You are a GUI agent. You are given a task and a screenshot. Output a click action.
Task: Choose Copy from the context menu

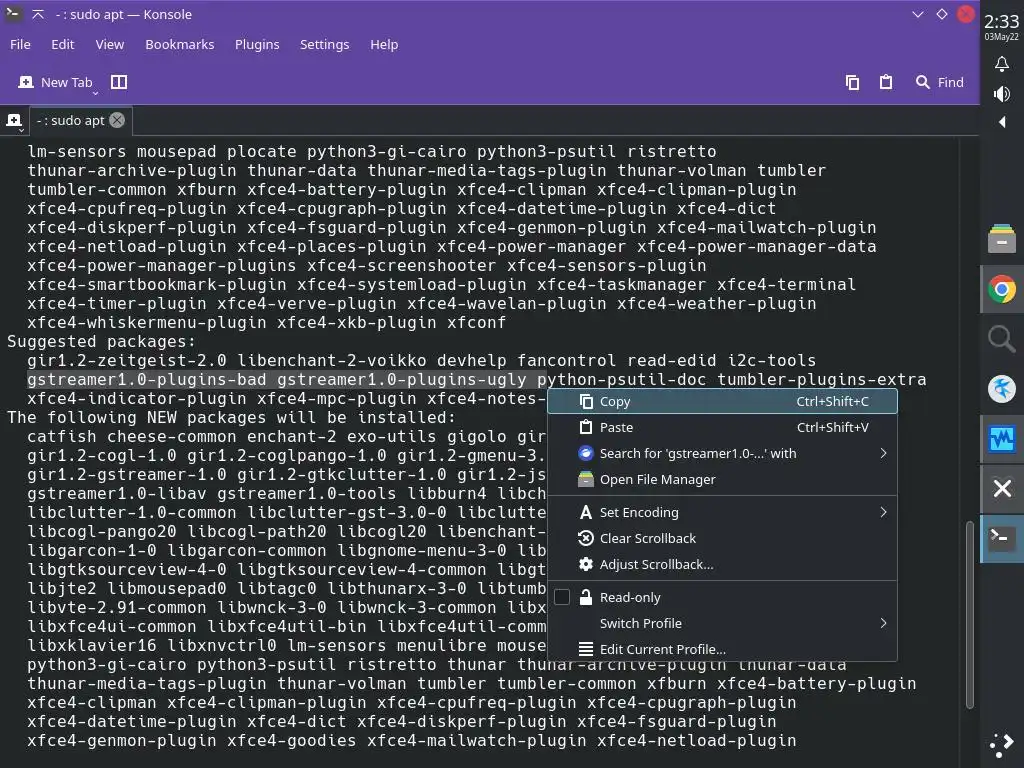point(722,402)
